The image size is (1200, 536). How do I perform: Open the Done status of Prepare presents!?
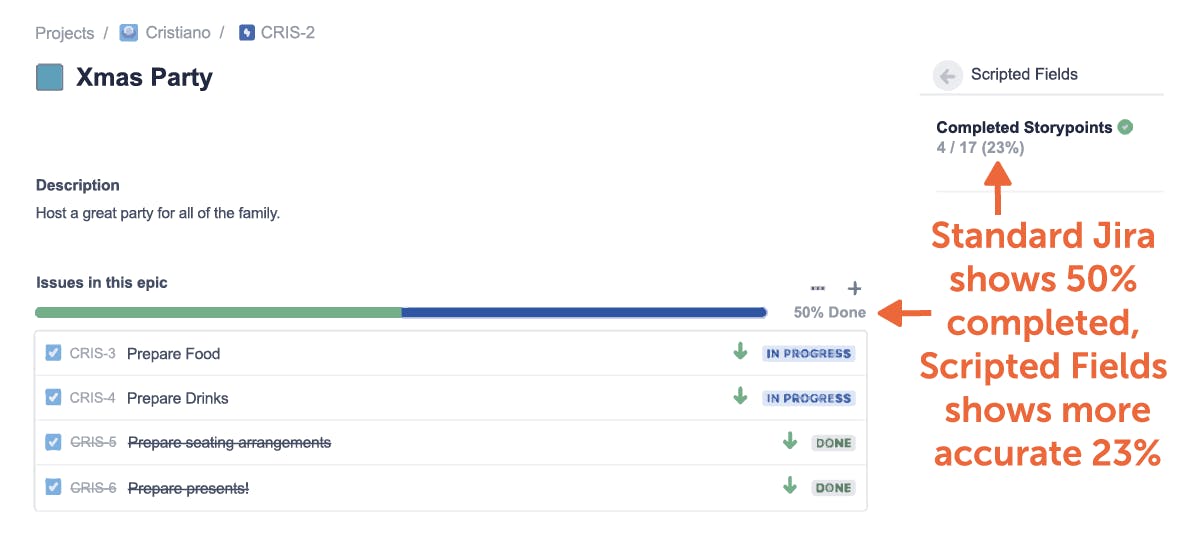pyautogui.click(x=833, y=488)
